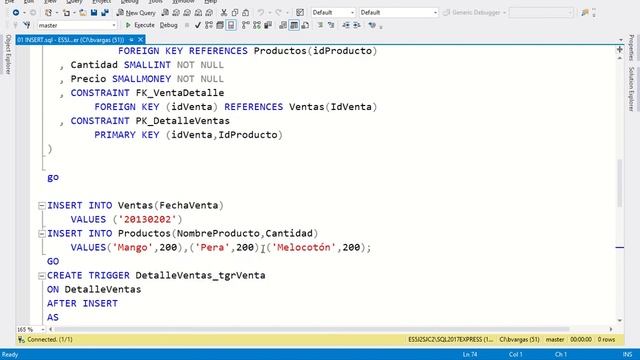This screenshot has width=640, height=360.
Task: Click the Paste clipboard icon
Action: [x=246, y=13]
